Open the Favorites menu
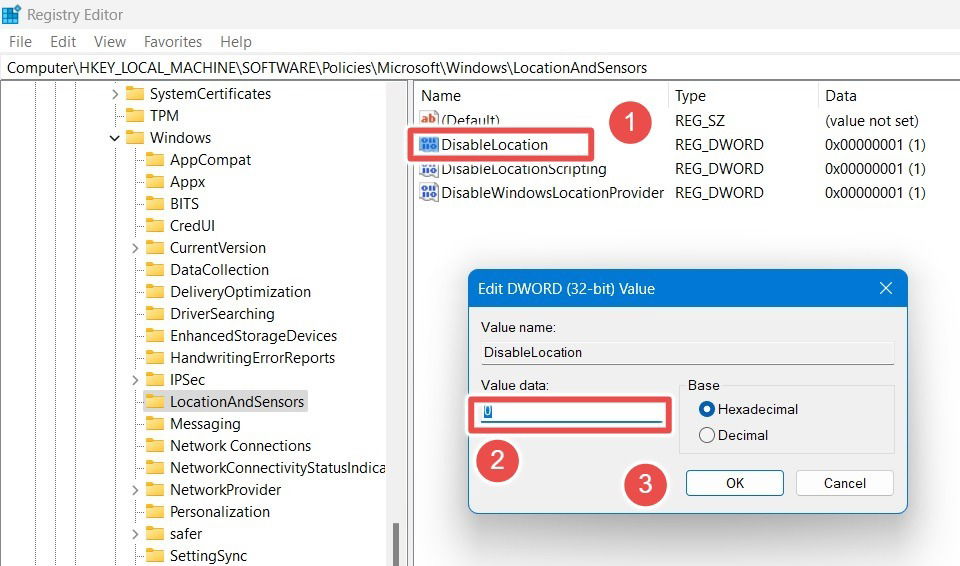The width and height of the screenshot is (960, 566). pyautogui.click(x=173, y=42)
